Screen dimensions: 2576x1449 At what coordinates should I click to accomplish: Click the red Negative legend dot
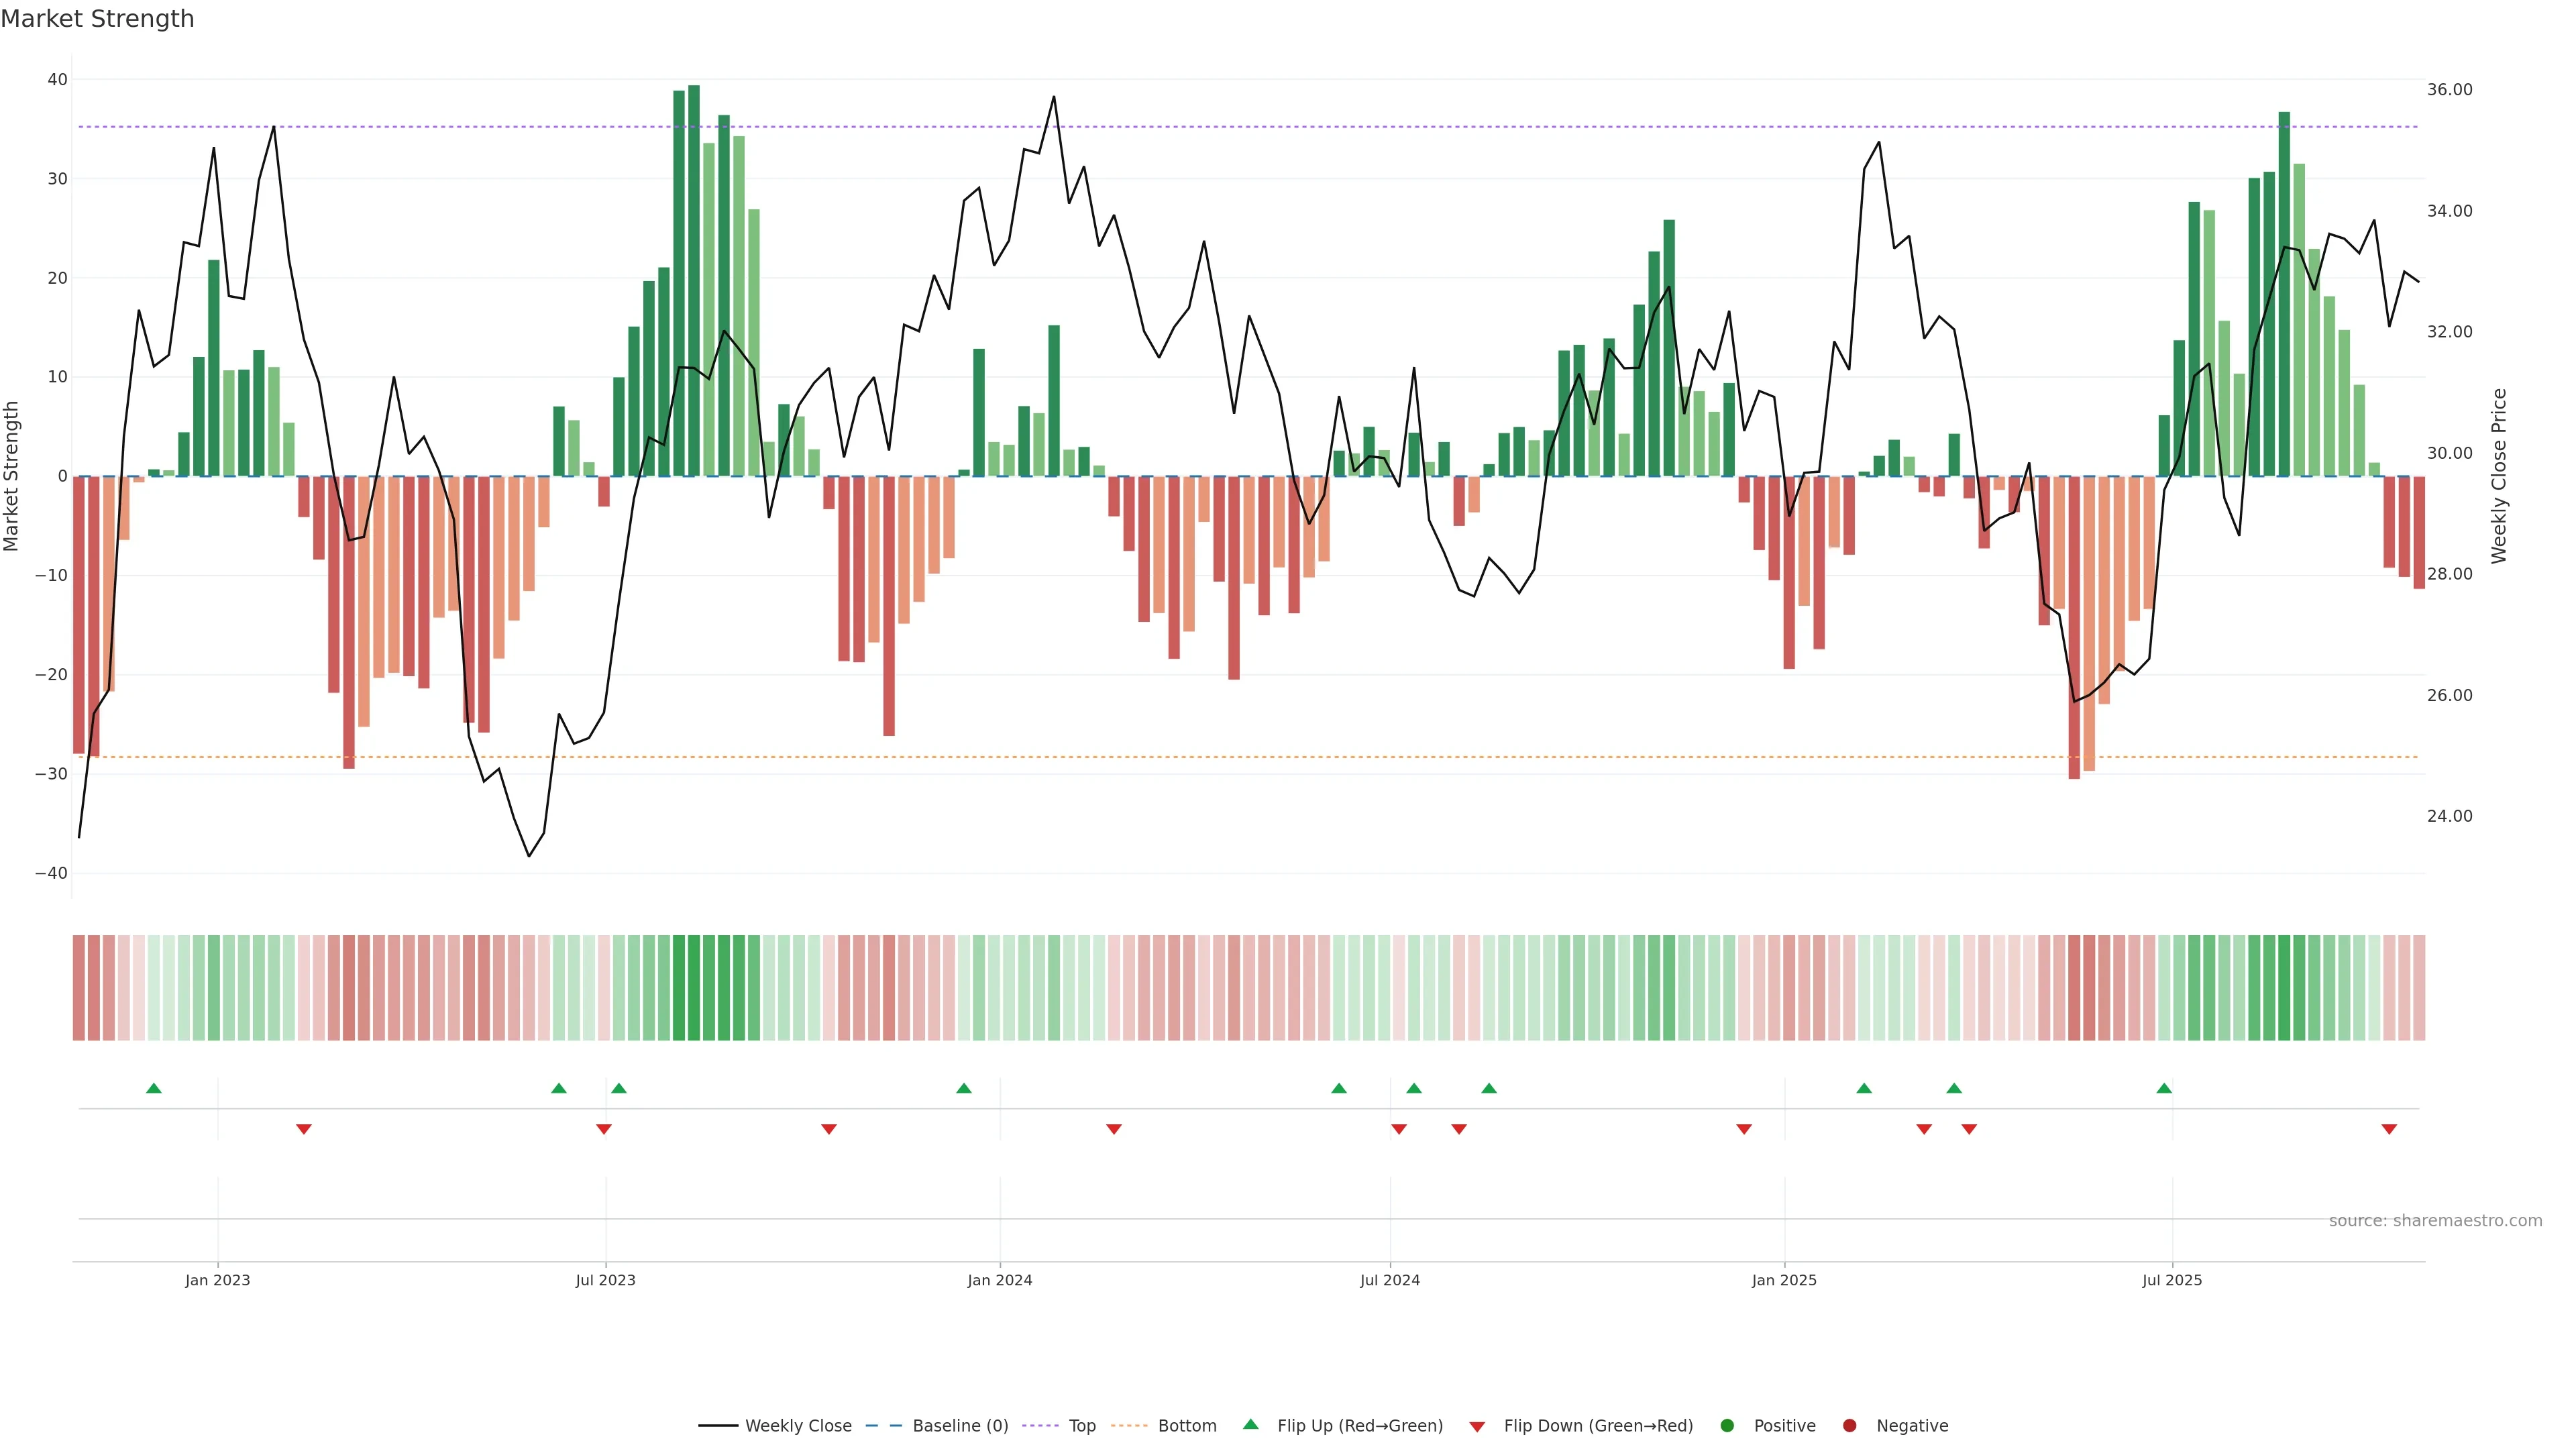[1849, 1426]
